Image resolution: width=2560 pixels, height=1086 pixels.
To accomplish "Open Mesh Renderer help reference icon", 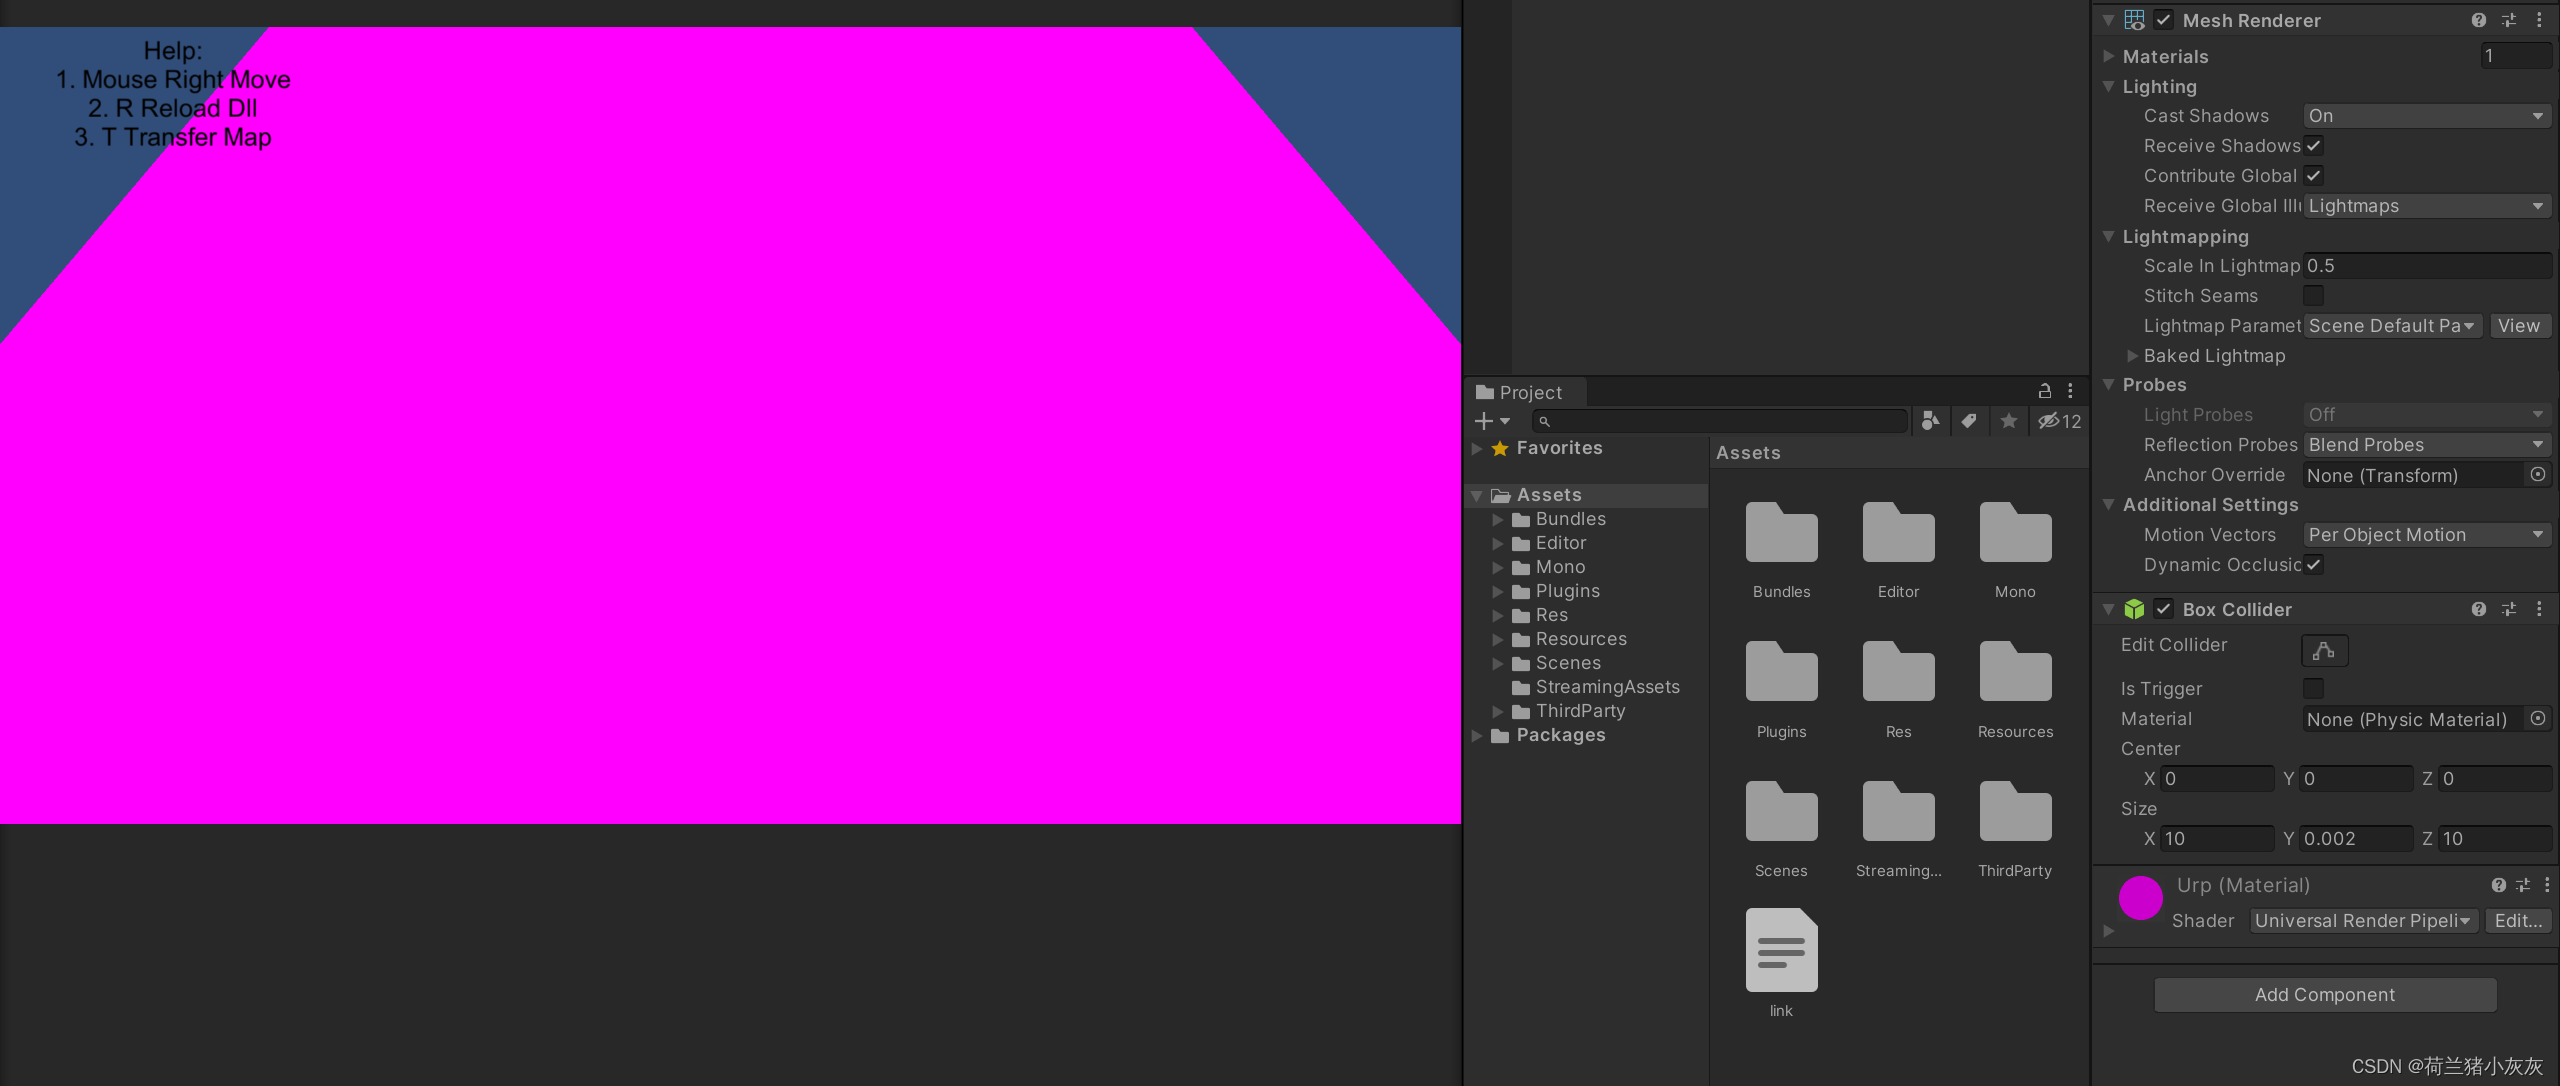I will click(2478, 20).
